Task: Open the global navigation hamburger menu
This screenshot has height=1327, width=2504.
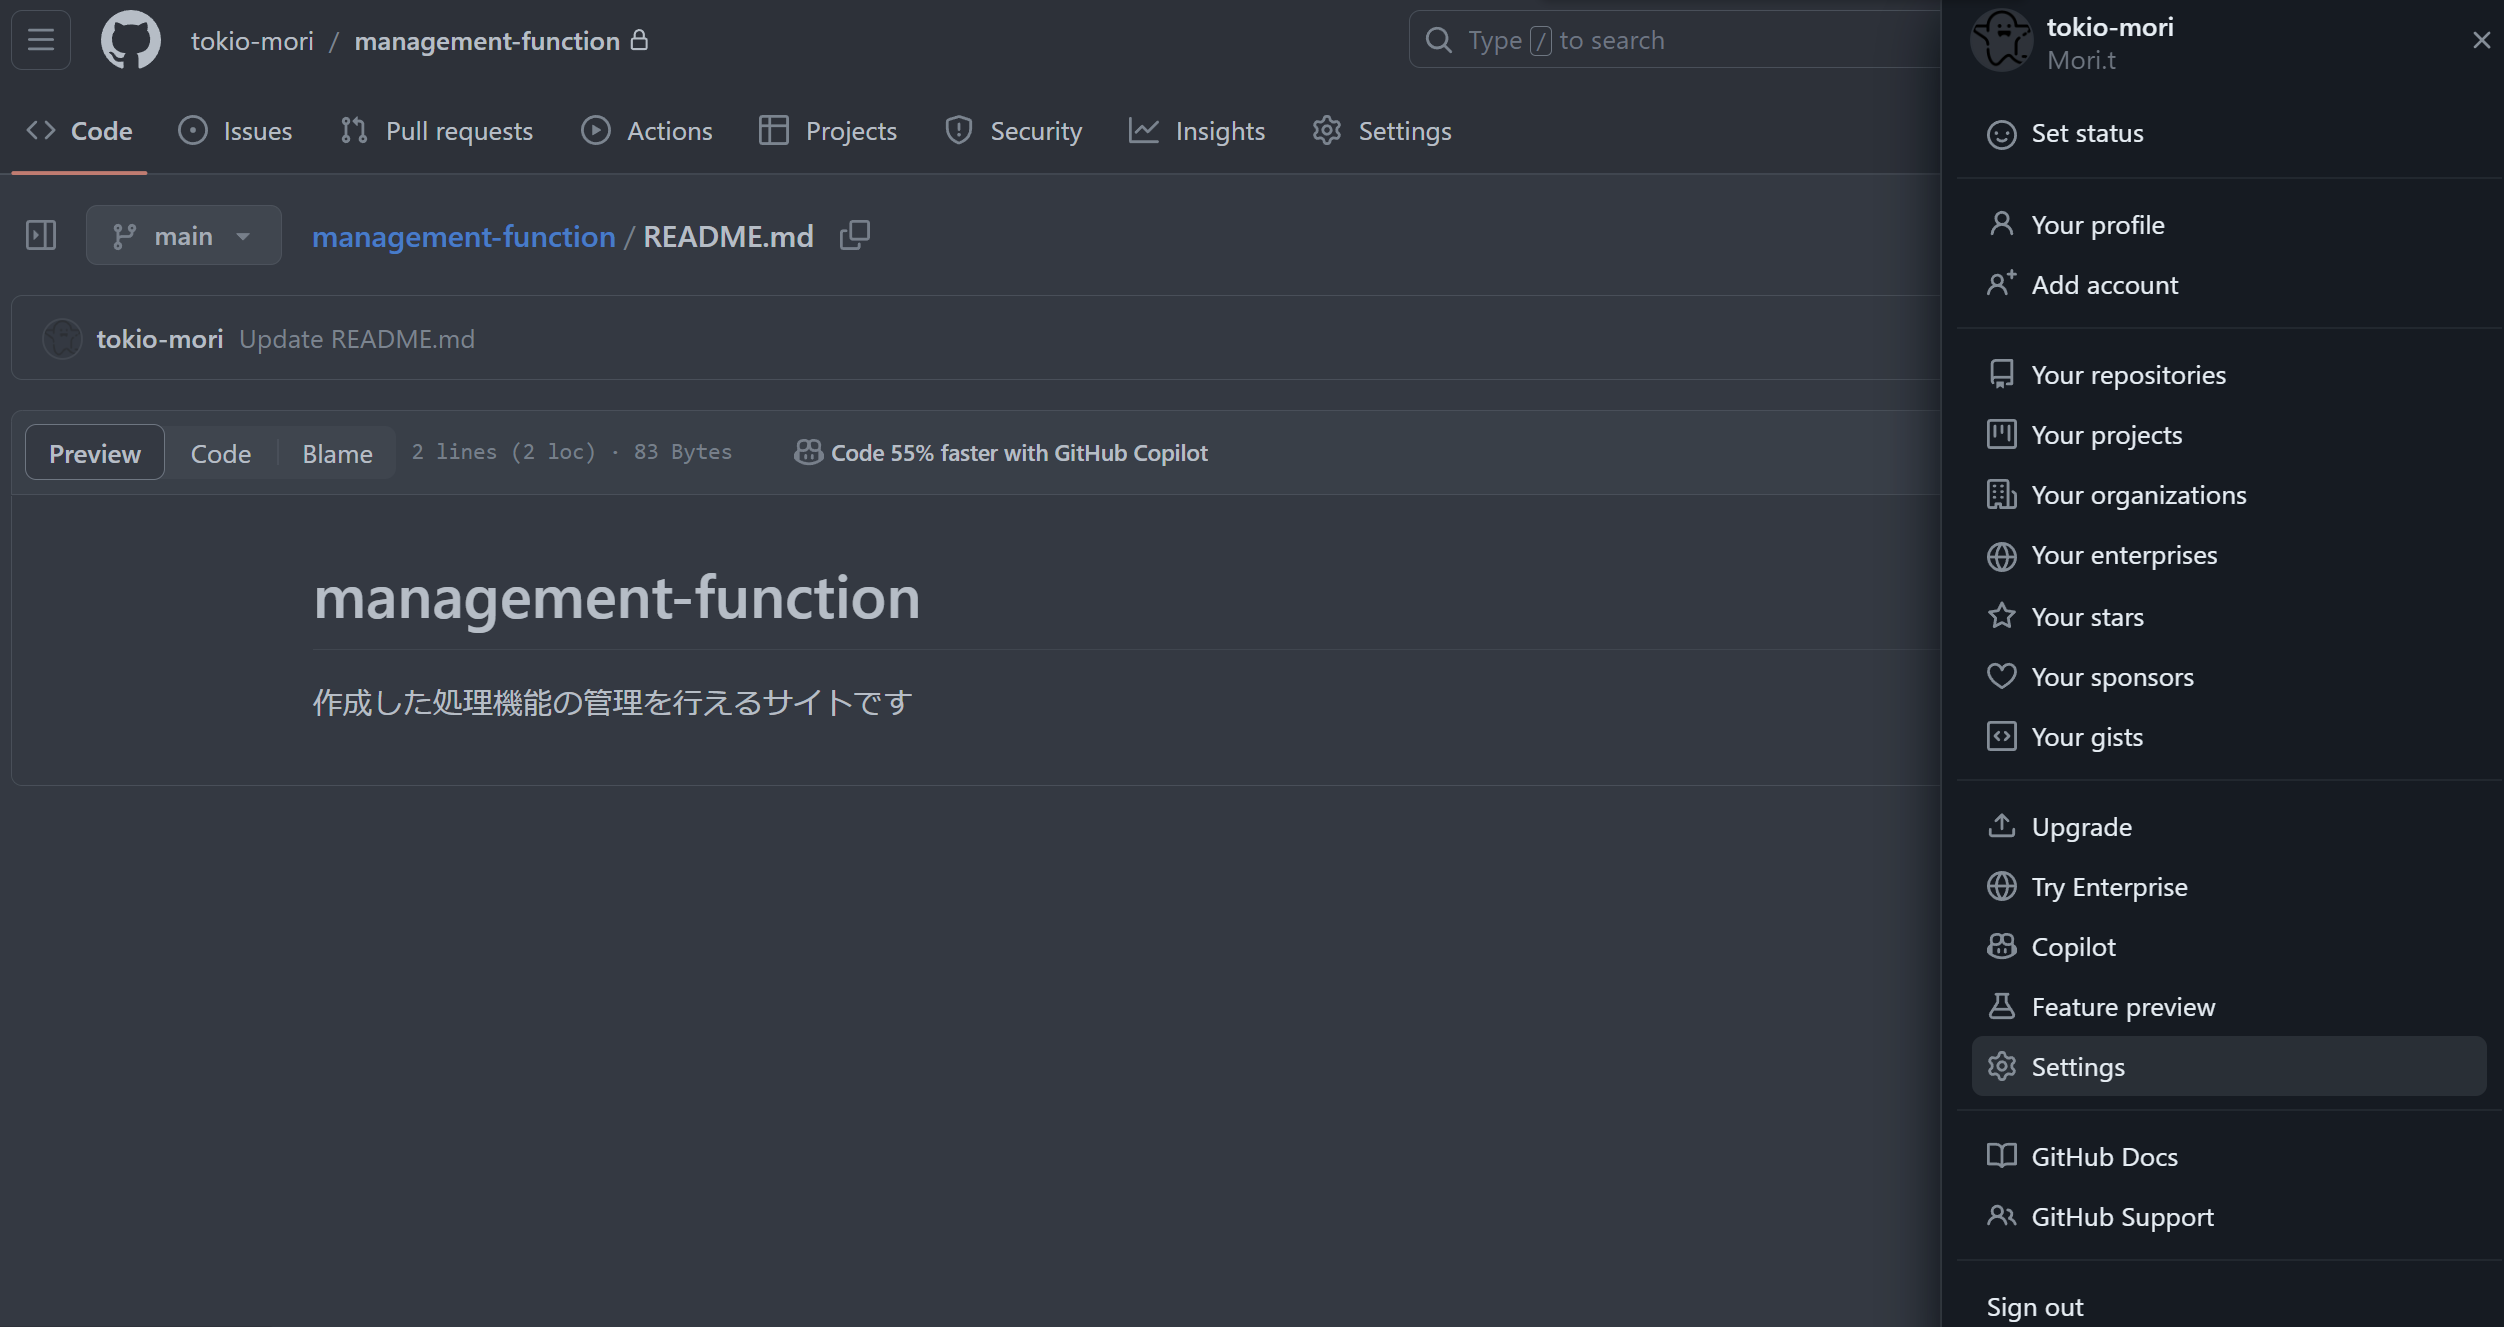Action: [x=40, y=39]
